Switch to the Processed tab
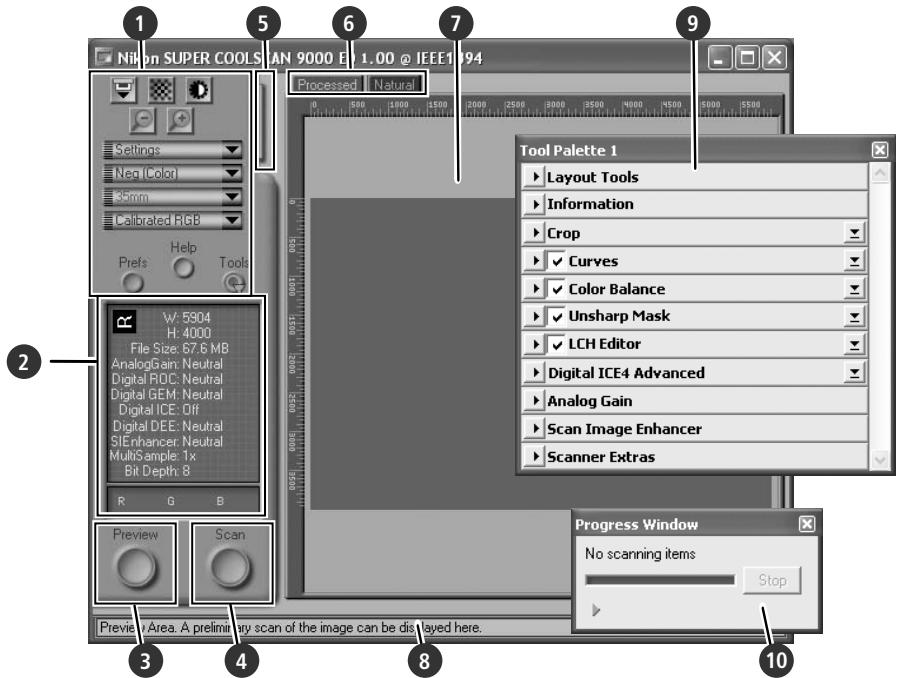 click(326, 85)
